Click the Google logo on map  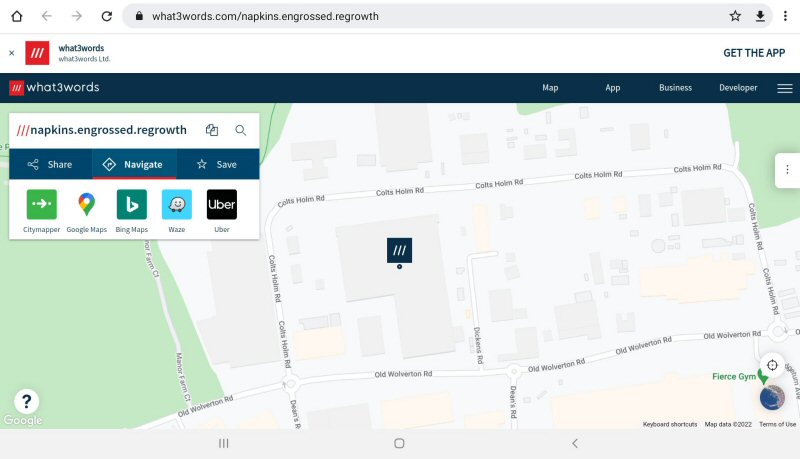point(23,420)
